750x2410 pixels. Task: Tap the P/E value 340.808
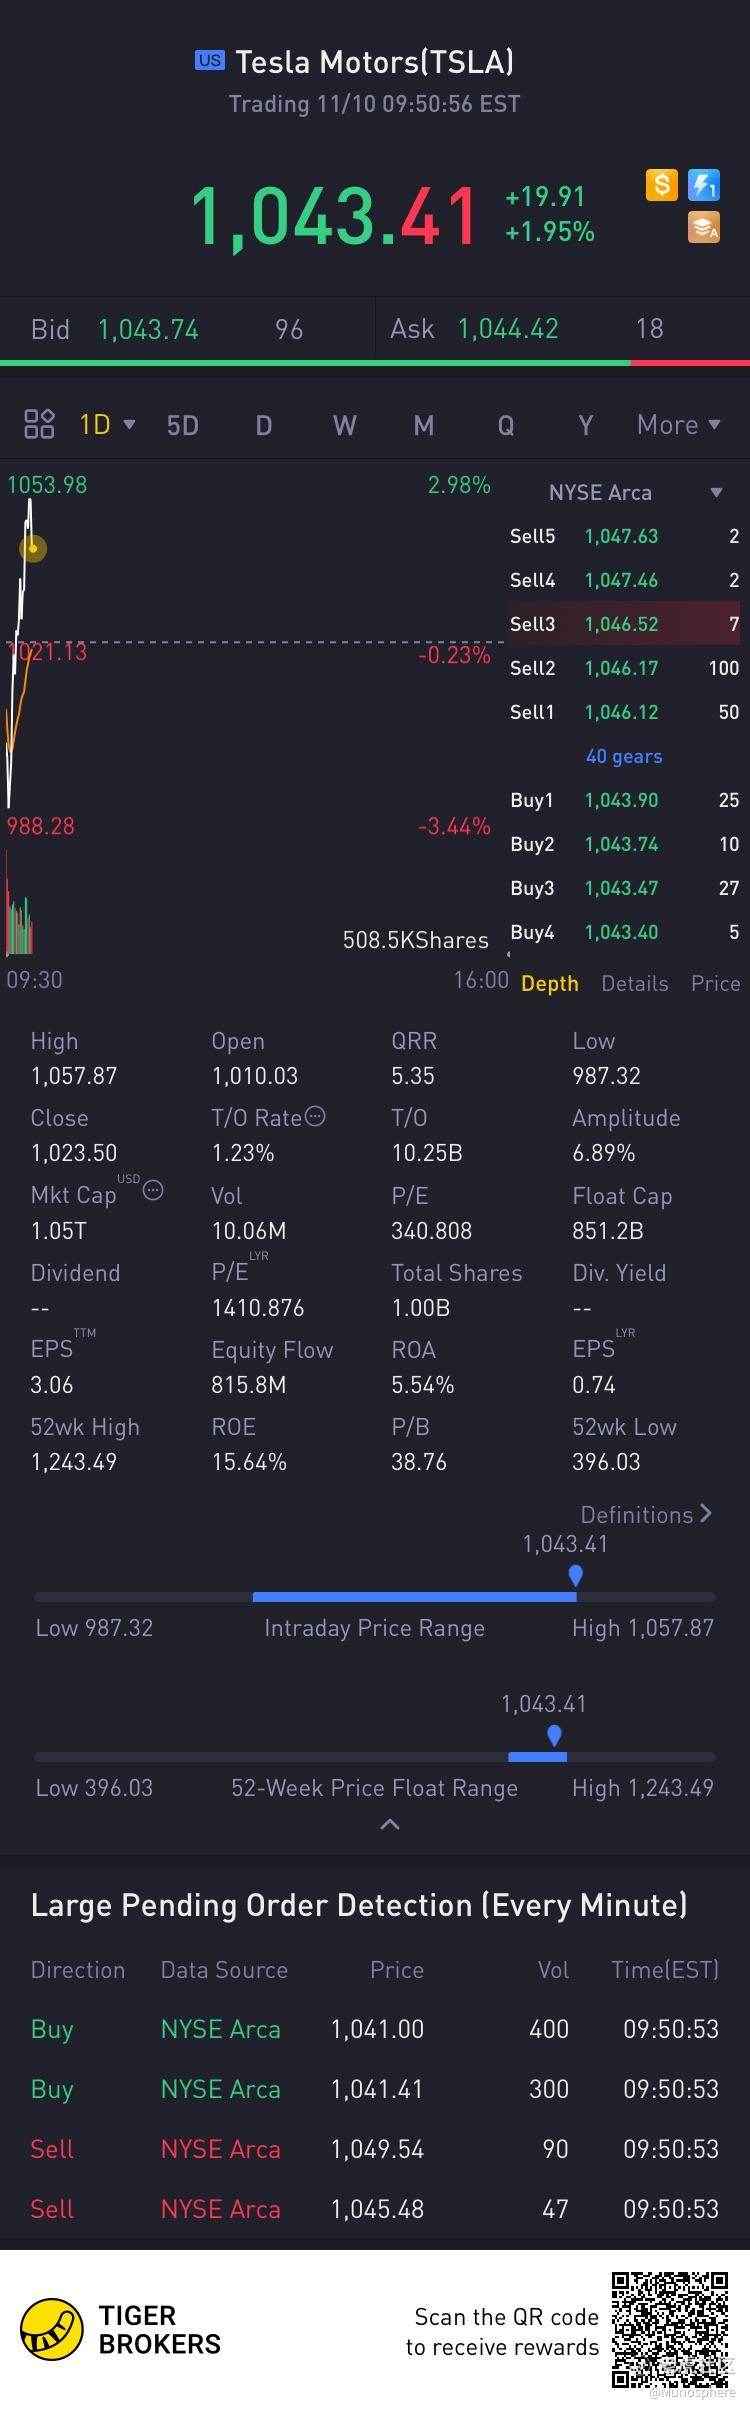(x=431, y=1230)
